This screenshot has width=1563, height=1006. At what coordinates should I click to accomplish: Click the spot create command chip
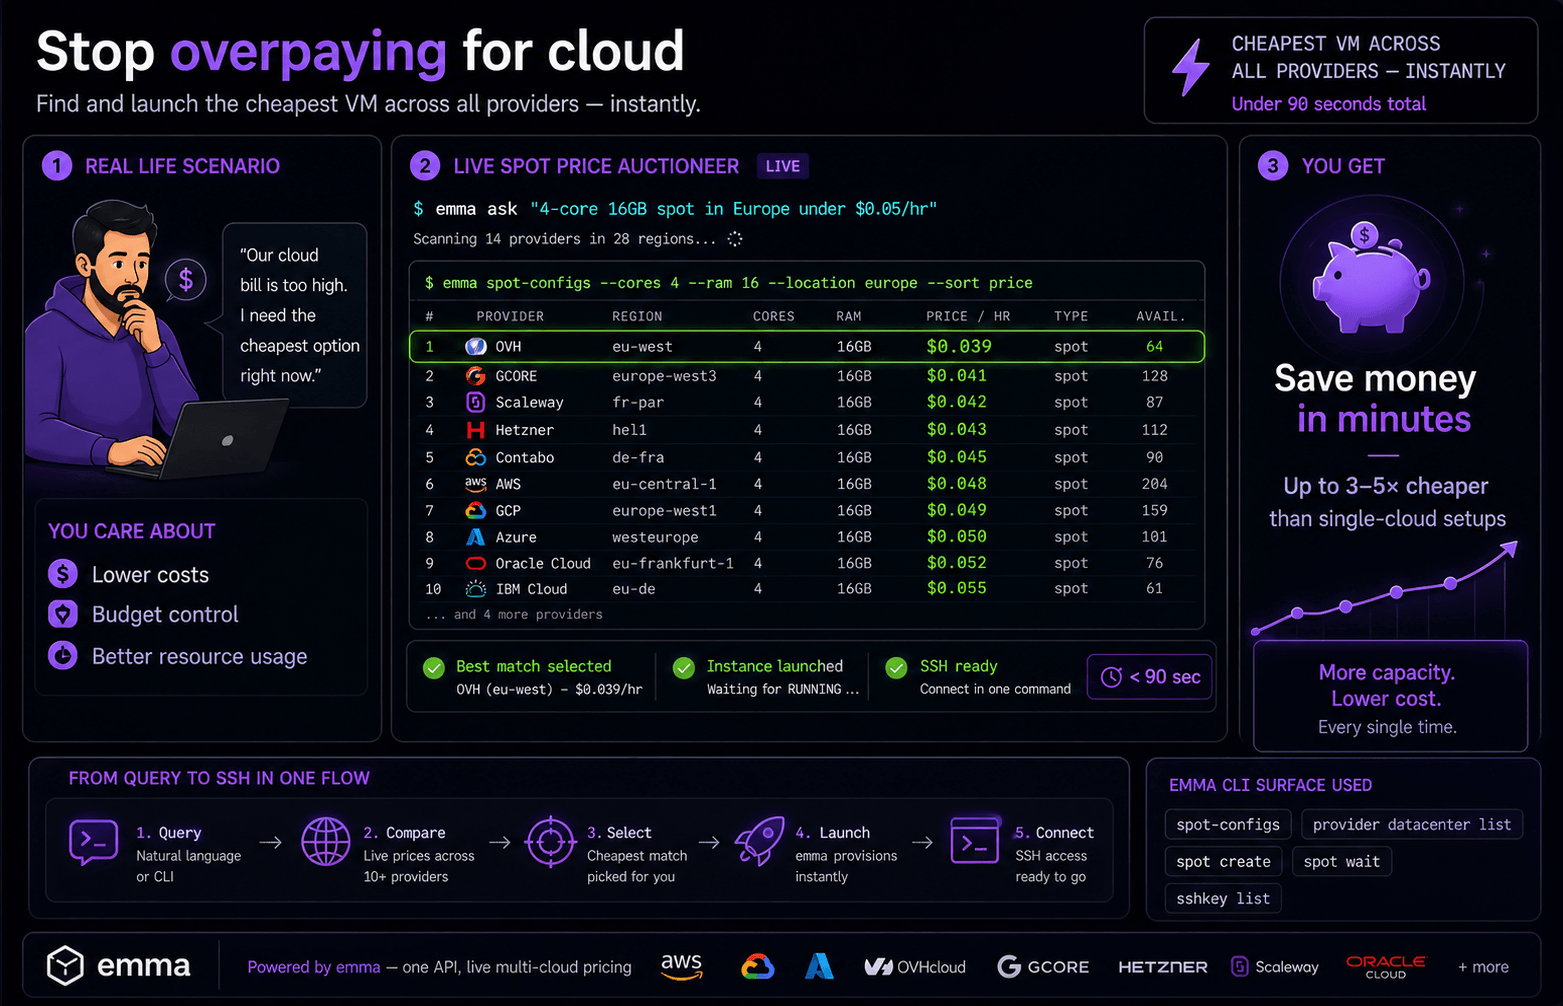click(1224, 861)
